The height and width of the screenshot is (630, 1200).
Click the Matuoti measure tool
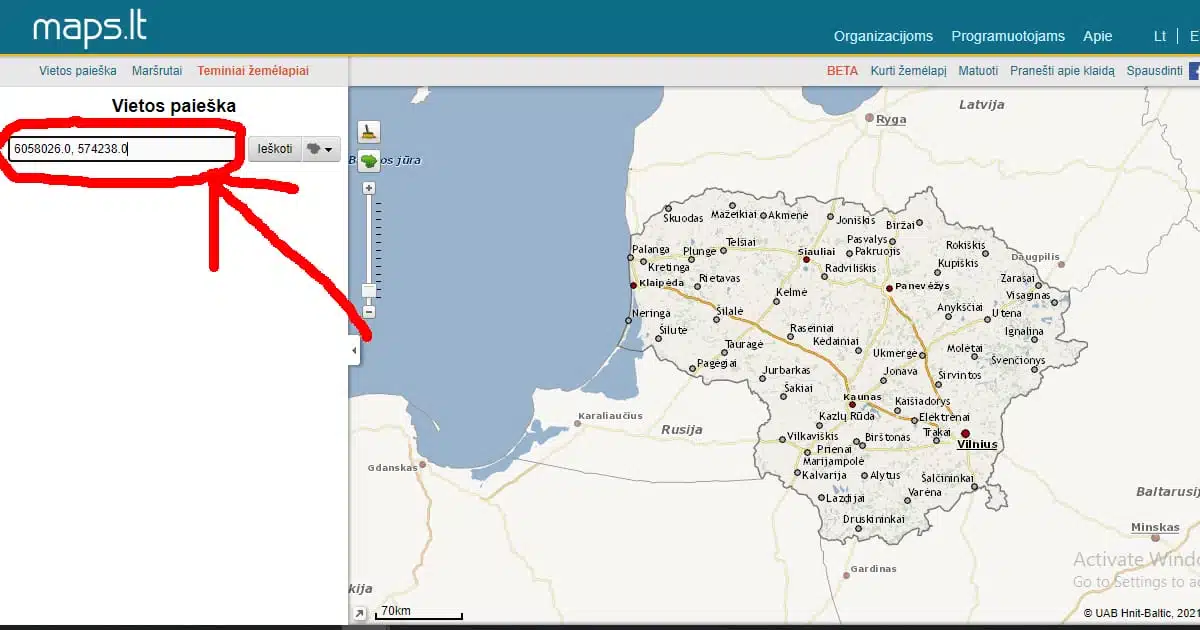click(978, 71)
